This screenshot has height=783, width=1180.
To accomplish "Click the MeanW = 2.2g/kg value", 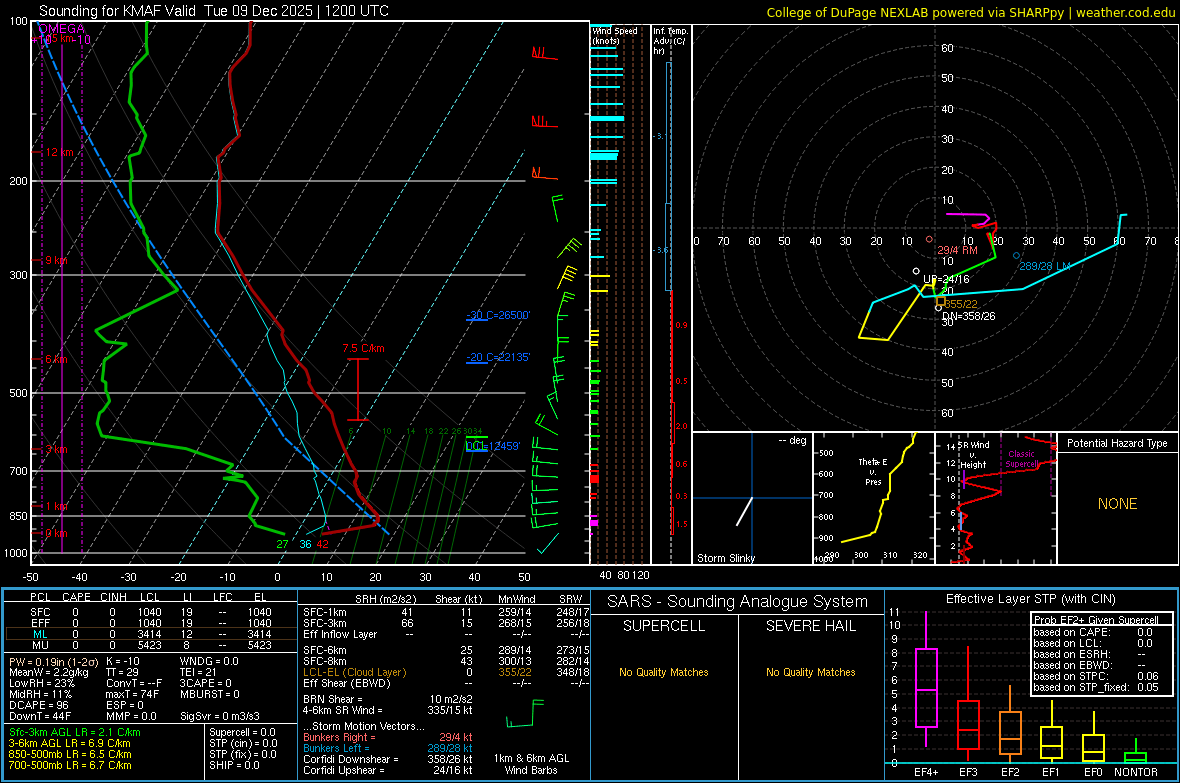I will pyautogui.click(x=49, y=672).
